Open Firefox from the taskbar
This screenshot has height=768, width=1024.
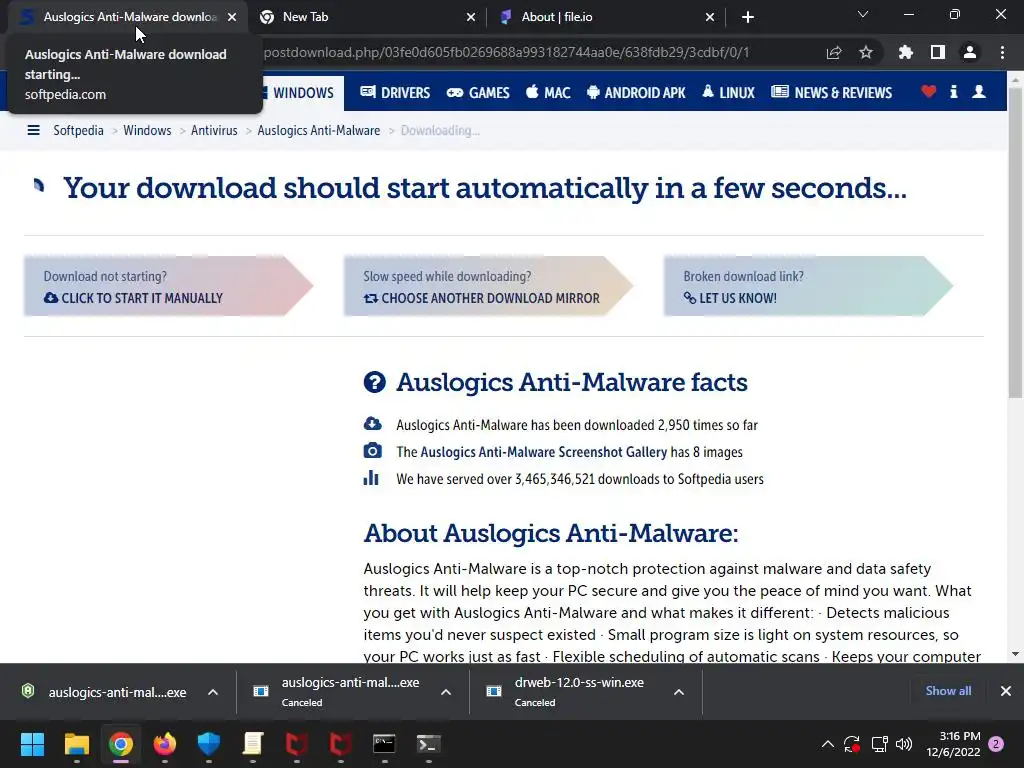click(165, 744)
